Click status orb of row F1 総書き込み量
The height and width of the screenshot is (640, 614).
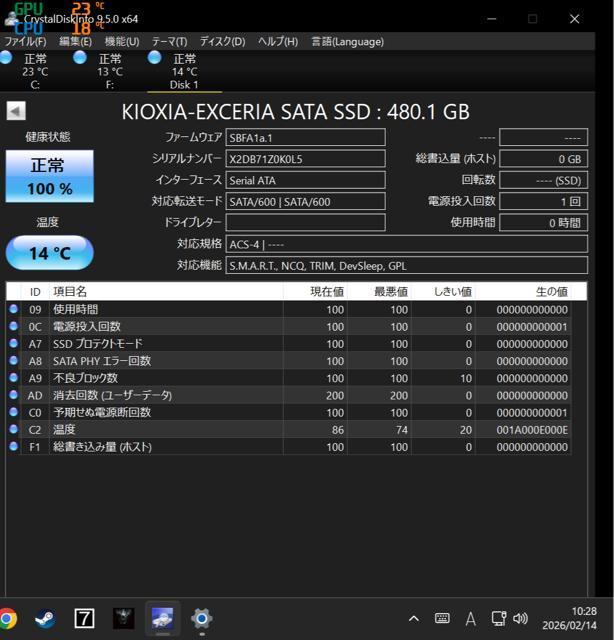click(x=13, y=446)
